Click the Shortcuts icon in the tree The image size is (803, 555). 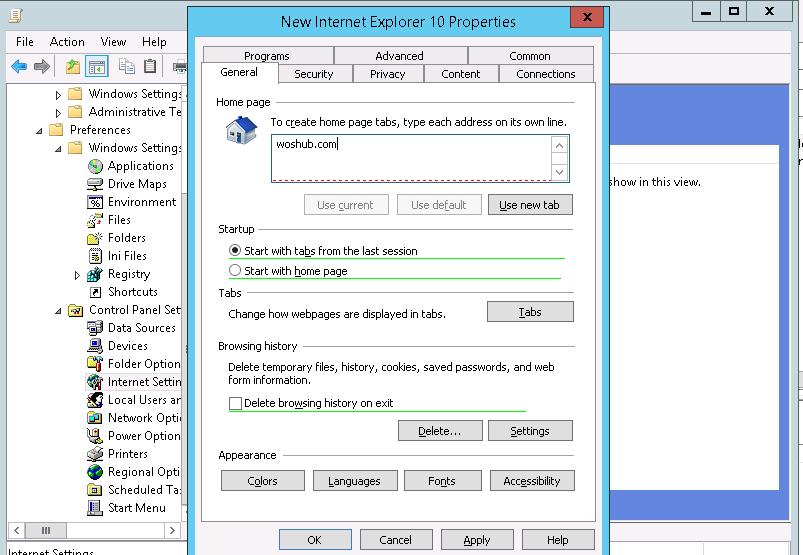[95, 292]
